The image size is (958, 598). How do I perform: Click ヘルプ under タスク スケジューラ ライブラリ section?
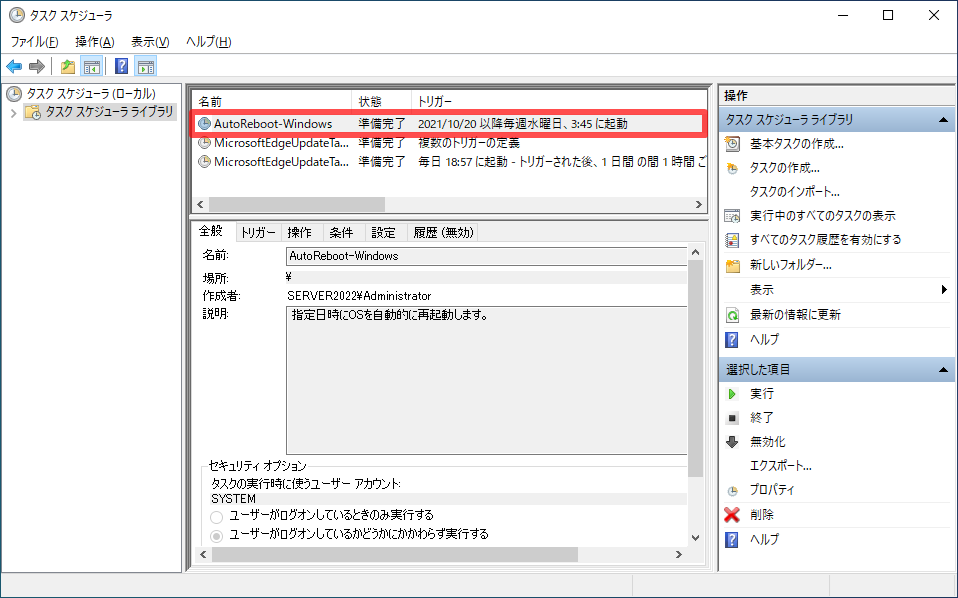pyautogui.click(x=764, y=340)
